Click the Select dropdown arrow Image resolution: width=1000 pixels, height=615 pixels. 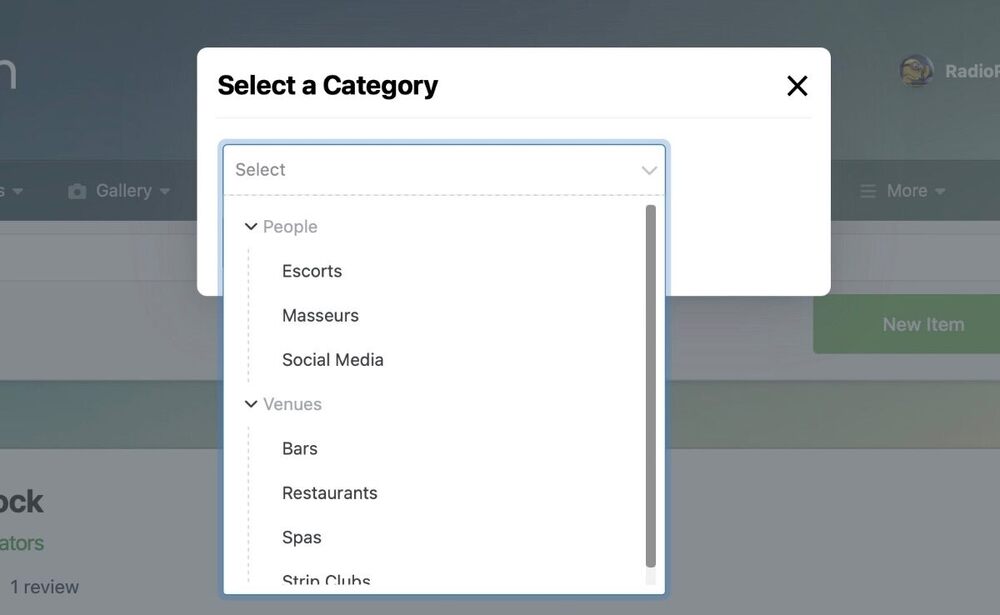click(x=649, y=170)
